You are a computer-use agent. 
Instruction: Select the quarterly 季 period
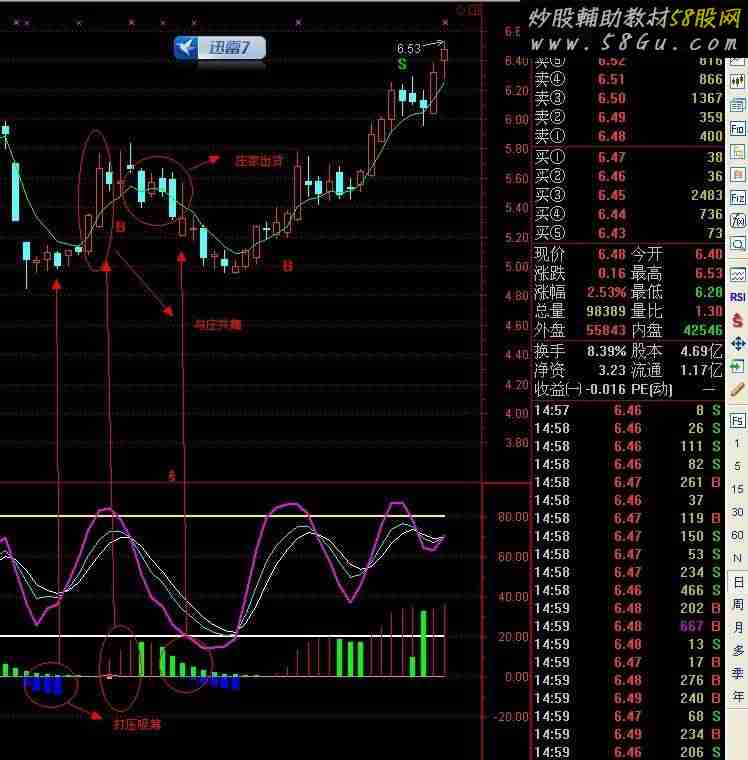737,673
